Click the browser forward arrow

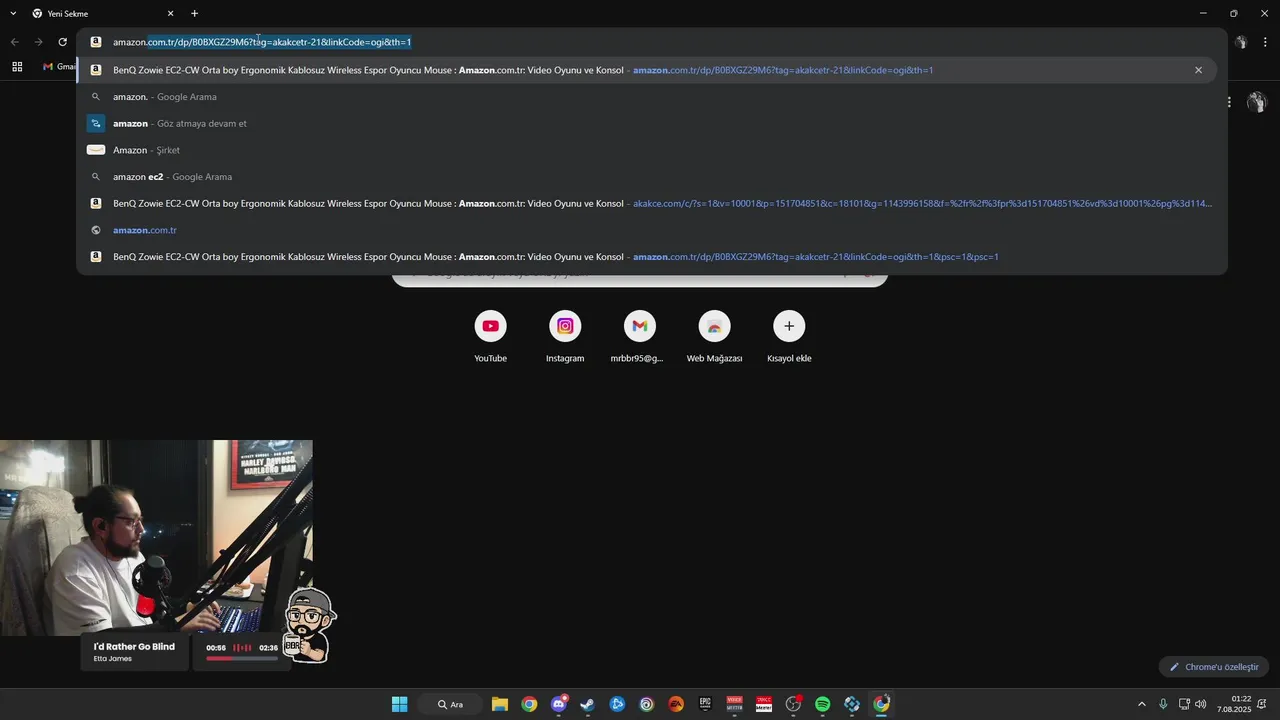38,42
